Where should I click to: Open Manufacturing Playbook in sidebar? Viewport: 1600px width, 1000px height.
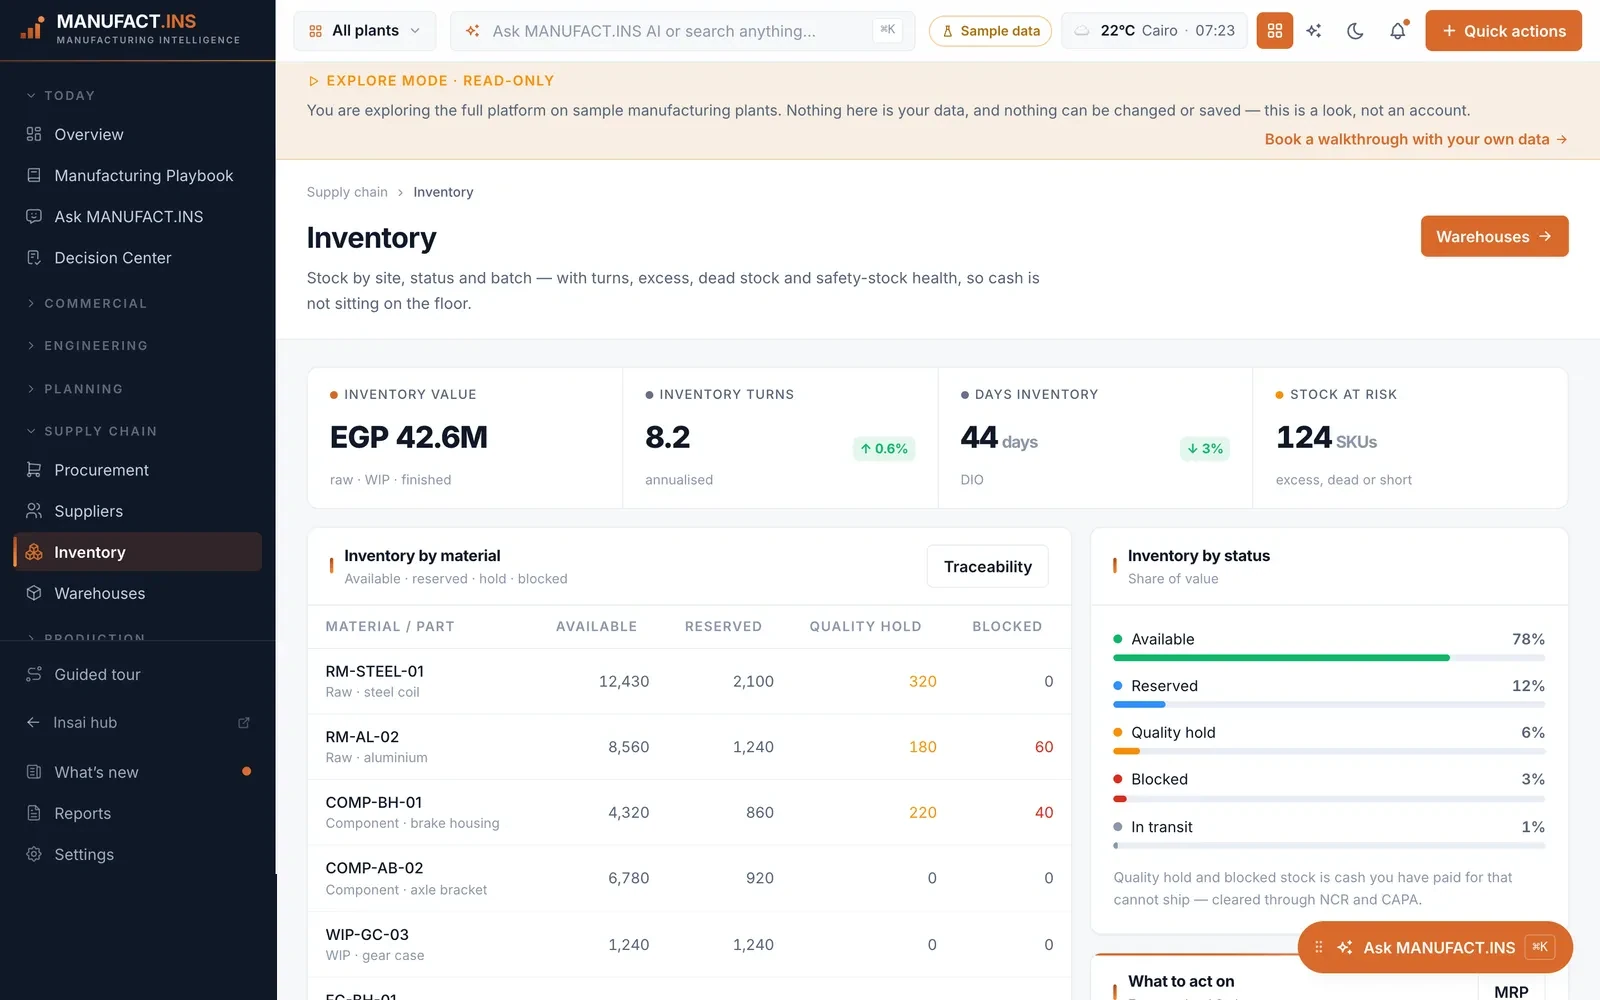point(138,175)
